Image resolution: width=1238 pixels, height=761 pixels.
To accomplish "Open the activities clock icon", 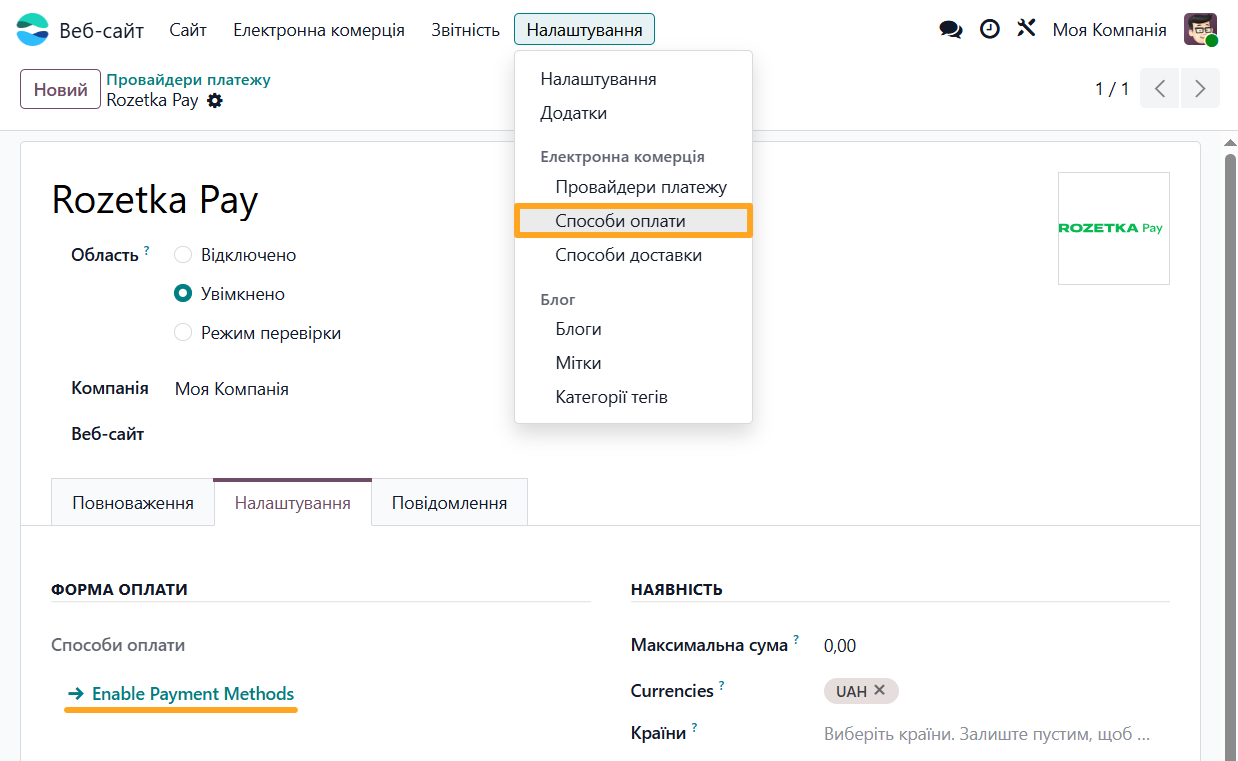I will (x=989, y=29).
